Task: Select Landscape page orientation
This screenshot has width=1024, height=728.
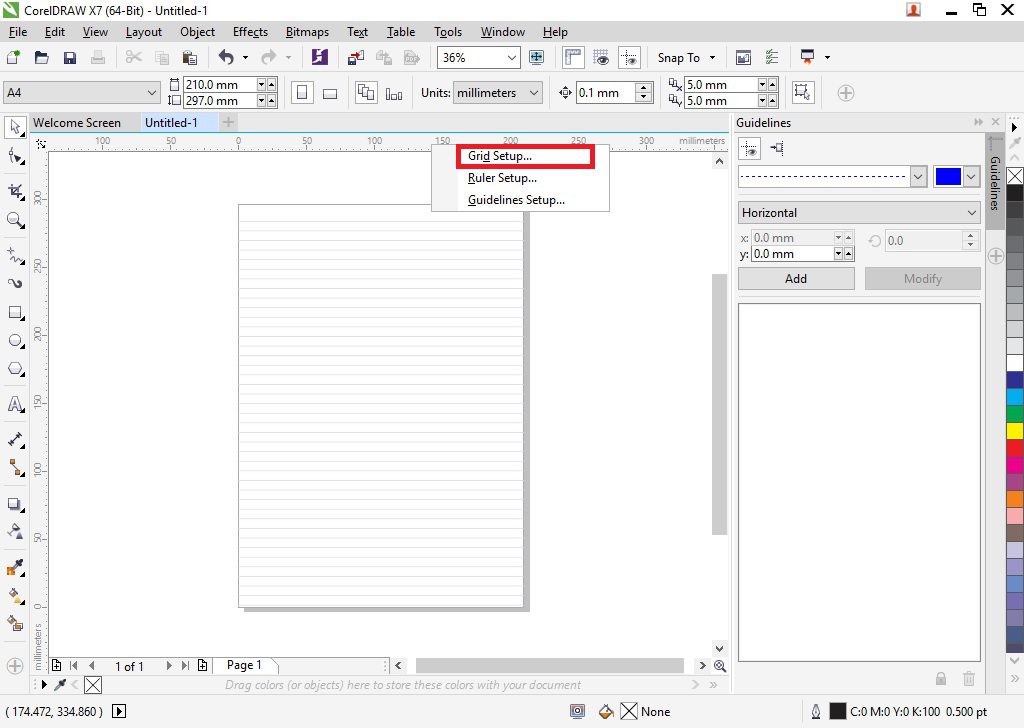Action: coord(330,93)
